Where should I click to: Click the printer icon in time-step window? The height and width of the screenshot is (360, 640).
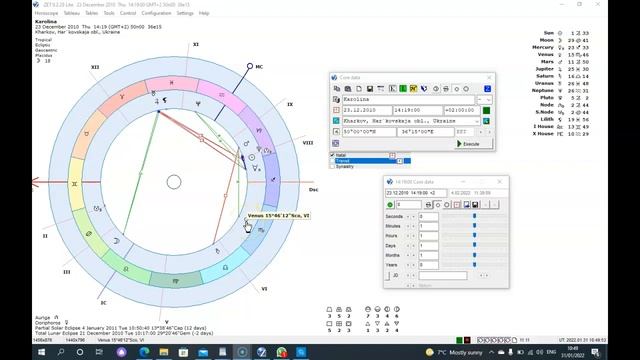point(428,205)
